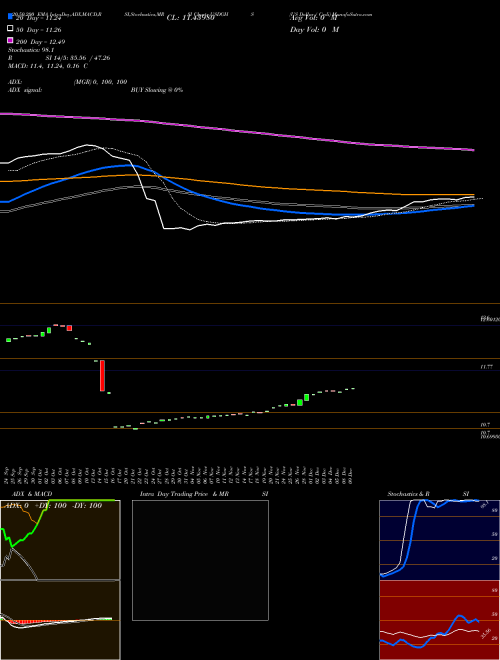Image resolution: width=500 pixels, height=660 pixels.
Task: Click the 'Day Vol: 0 M' text
Action: (314, 29)
